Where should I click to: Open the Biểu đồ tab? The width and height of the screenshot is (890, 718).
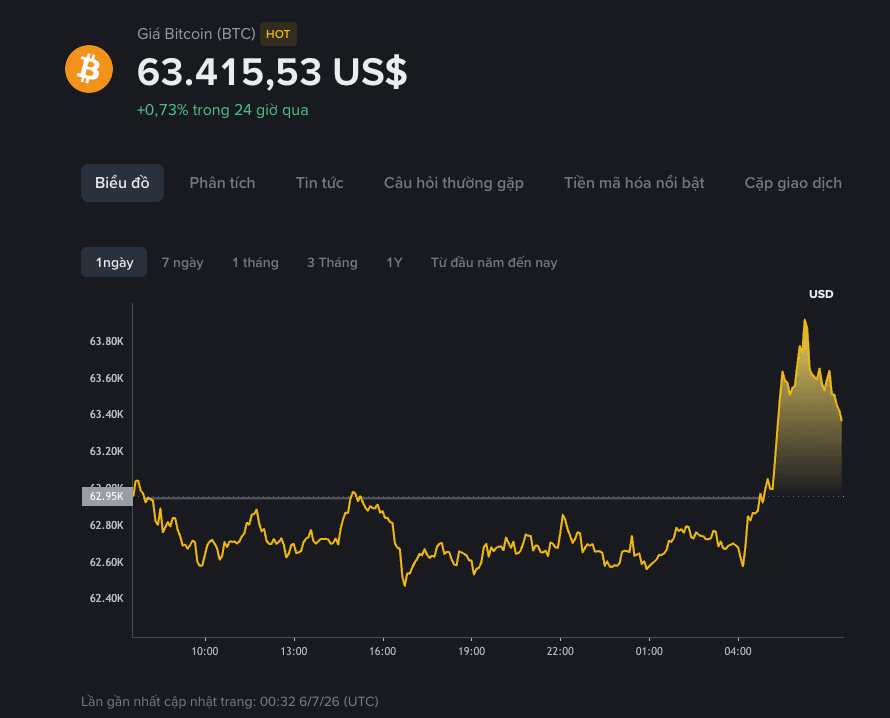[x=122, y=183]
